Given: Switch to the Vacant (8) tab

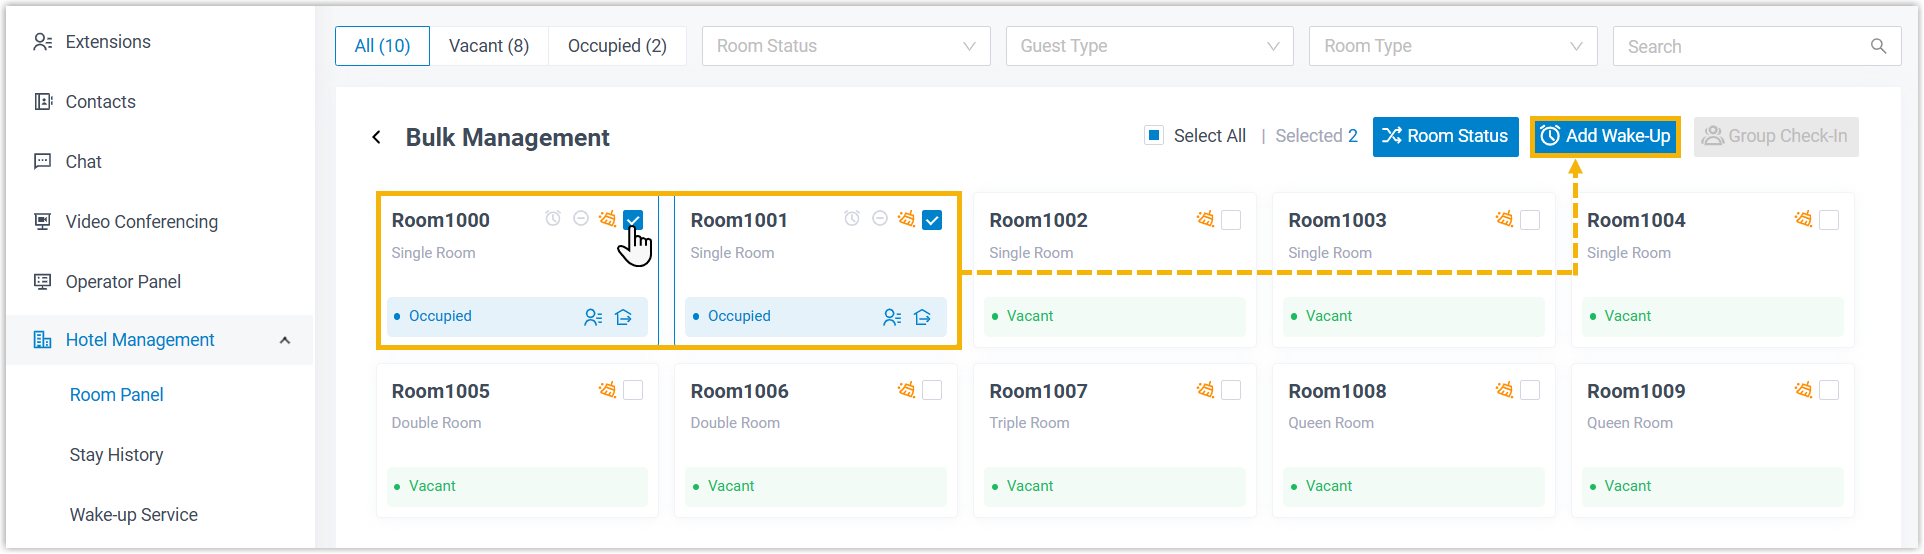Looking at the screenshot, I should click(x=488, y=46).
